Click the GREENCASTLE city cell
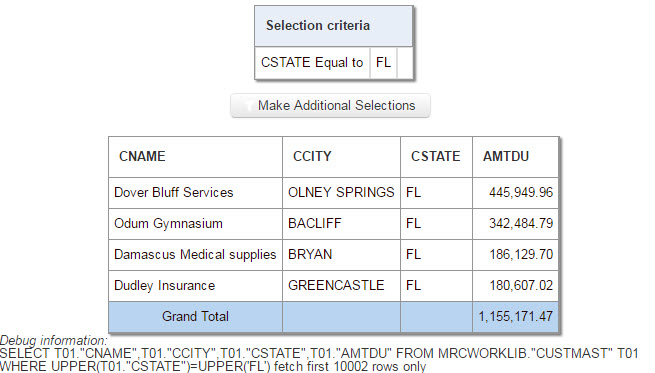Screen dimensions: 655x373 coord(341,286)
